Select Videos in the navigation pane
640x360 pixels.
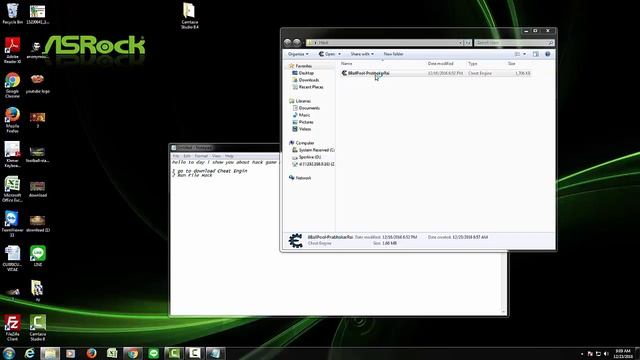(305, 129)
